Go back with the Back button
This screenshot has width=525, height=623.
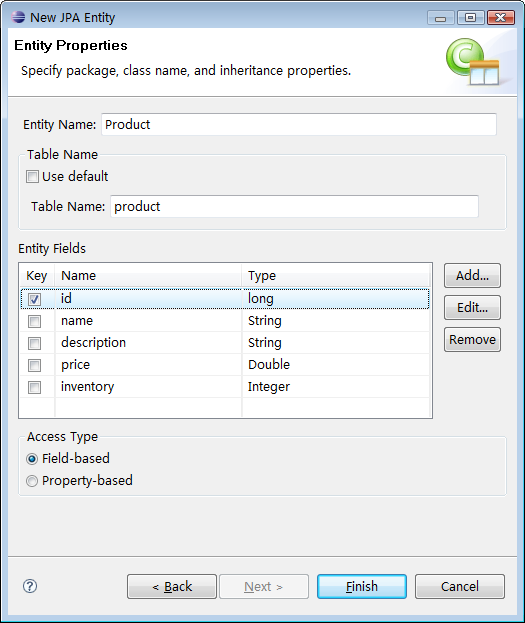tap(172, 586)
